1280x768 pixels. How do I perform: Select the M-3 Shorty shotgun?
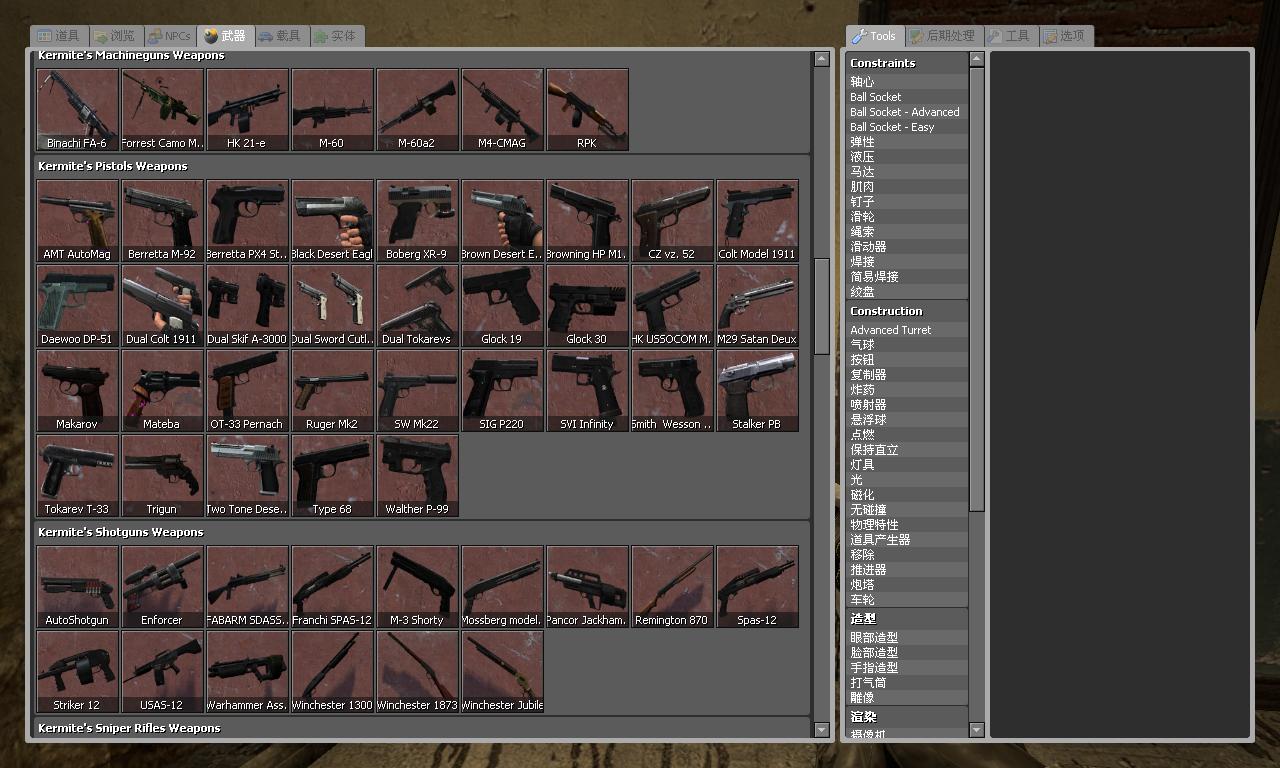(417, 587)
